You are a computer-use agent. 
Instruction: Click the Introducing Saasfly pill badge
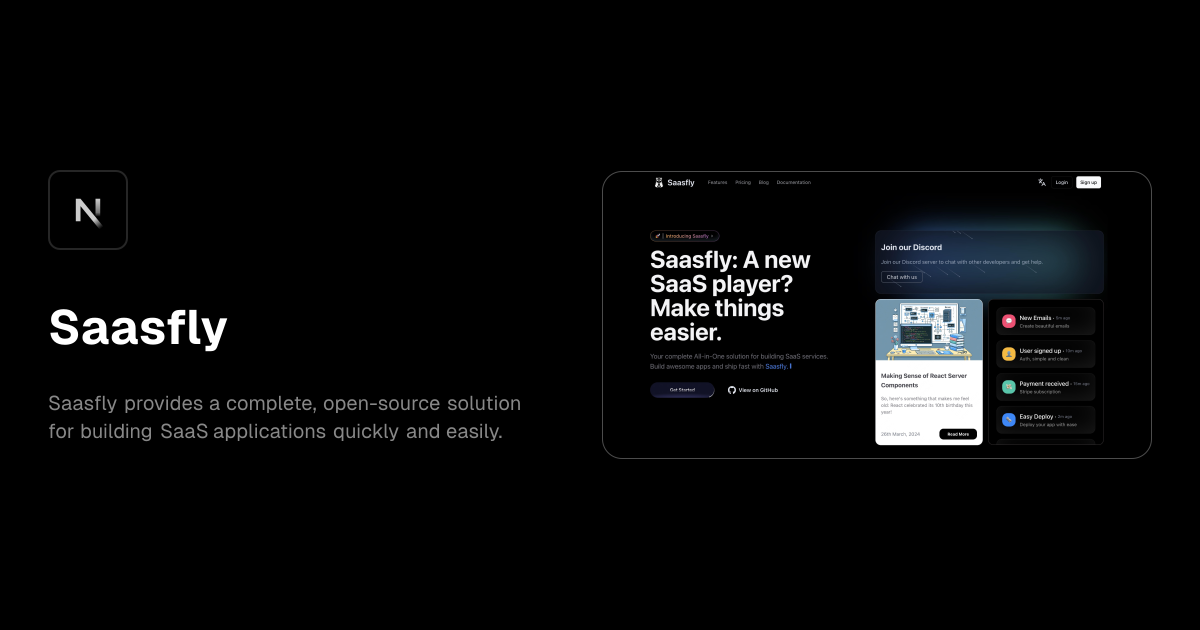[x=685, y=236]
